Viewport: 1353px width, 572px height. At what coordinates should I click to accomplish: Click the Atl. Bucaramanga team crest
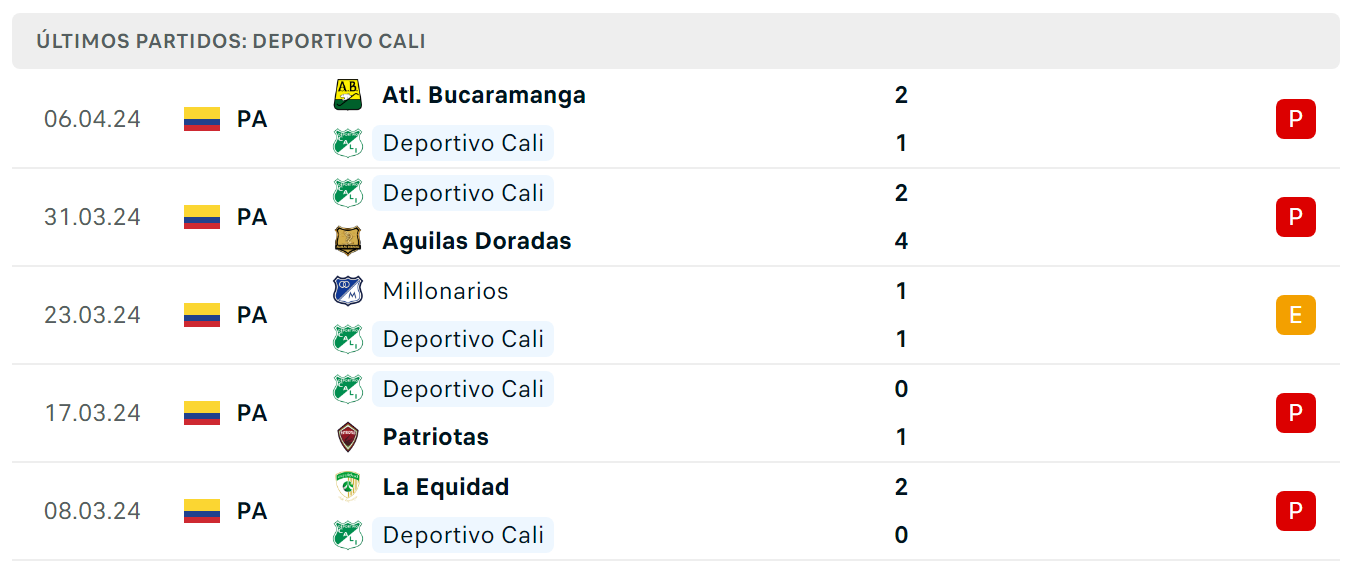coord(347,95)
